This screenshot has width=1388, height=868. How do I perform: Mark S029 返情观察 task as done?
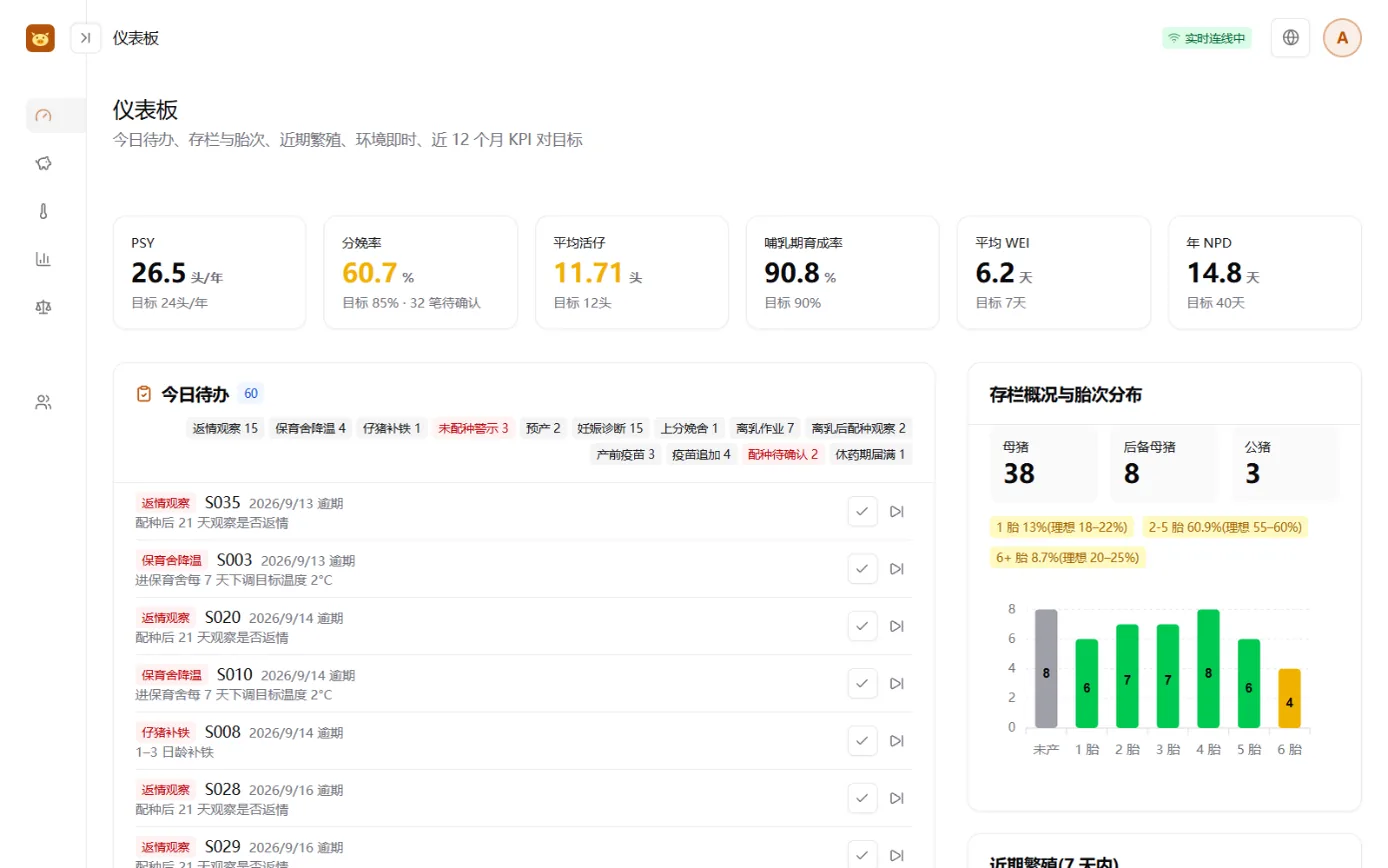click(862, 855)
